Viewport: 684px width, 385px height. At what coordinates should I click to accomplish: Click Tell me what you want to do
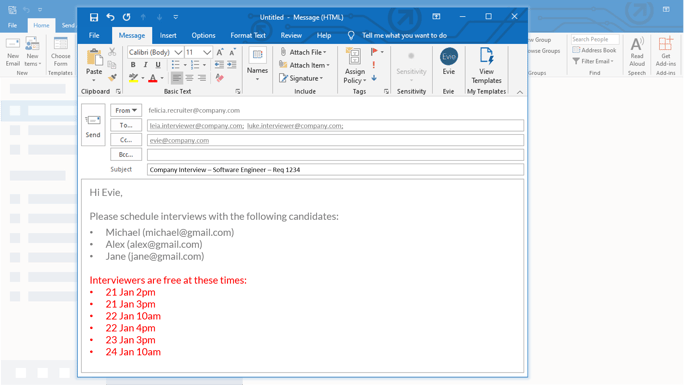coord(404,35)
